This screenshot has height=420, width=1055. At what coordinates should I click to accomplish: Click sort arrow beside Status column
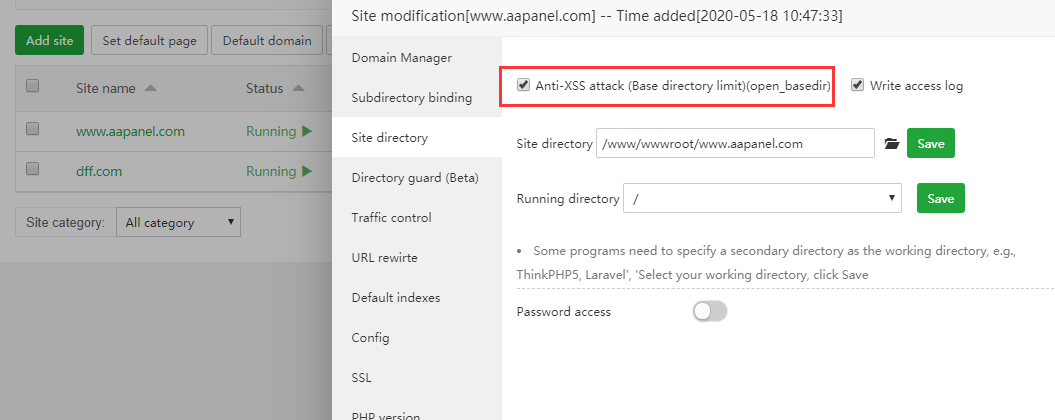(x=299, y=89)
